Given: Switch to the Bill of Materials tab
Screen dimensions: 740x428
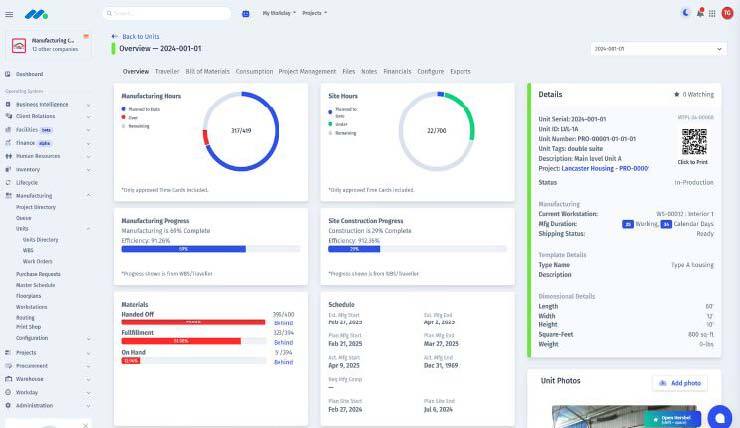Looking at the screenshot, I should (207, 72).
